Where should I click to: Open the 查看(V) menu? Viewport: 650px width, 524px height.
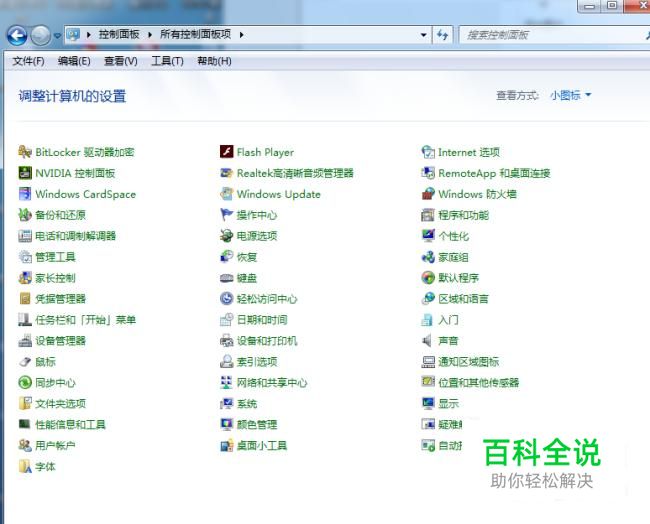(x=121, y=61)
